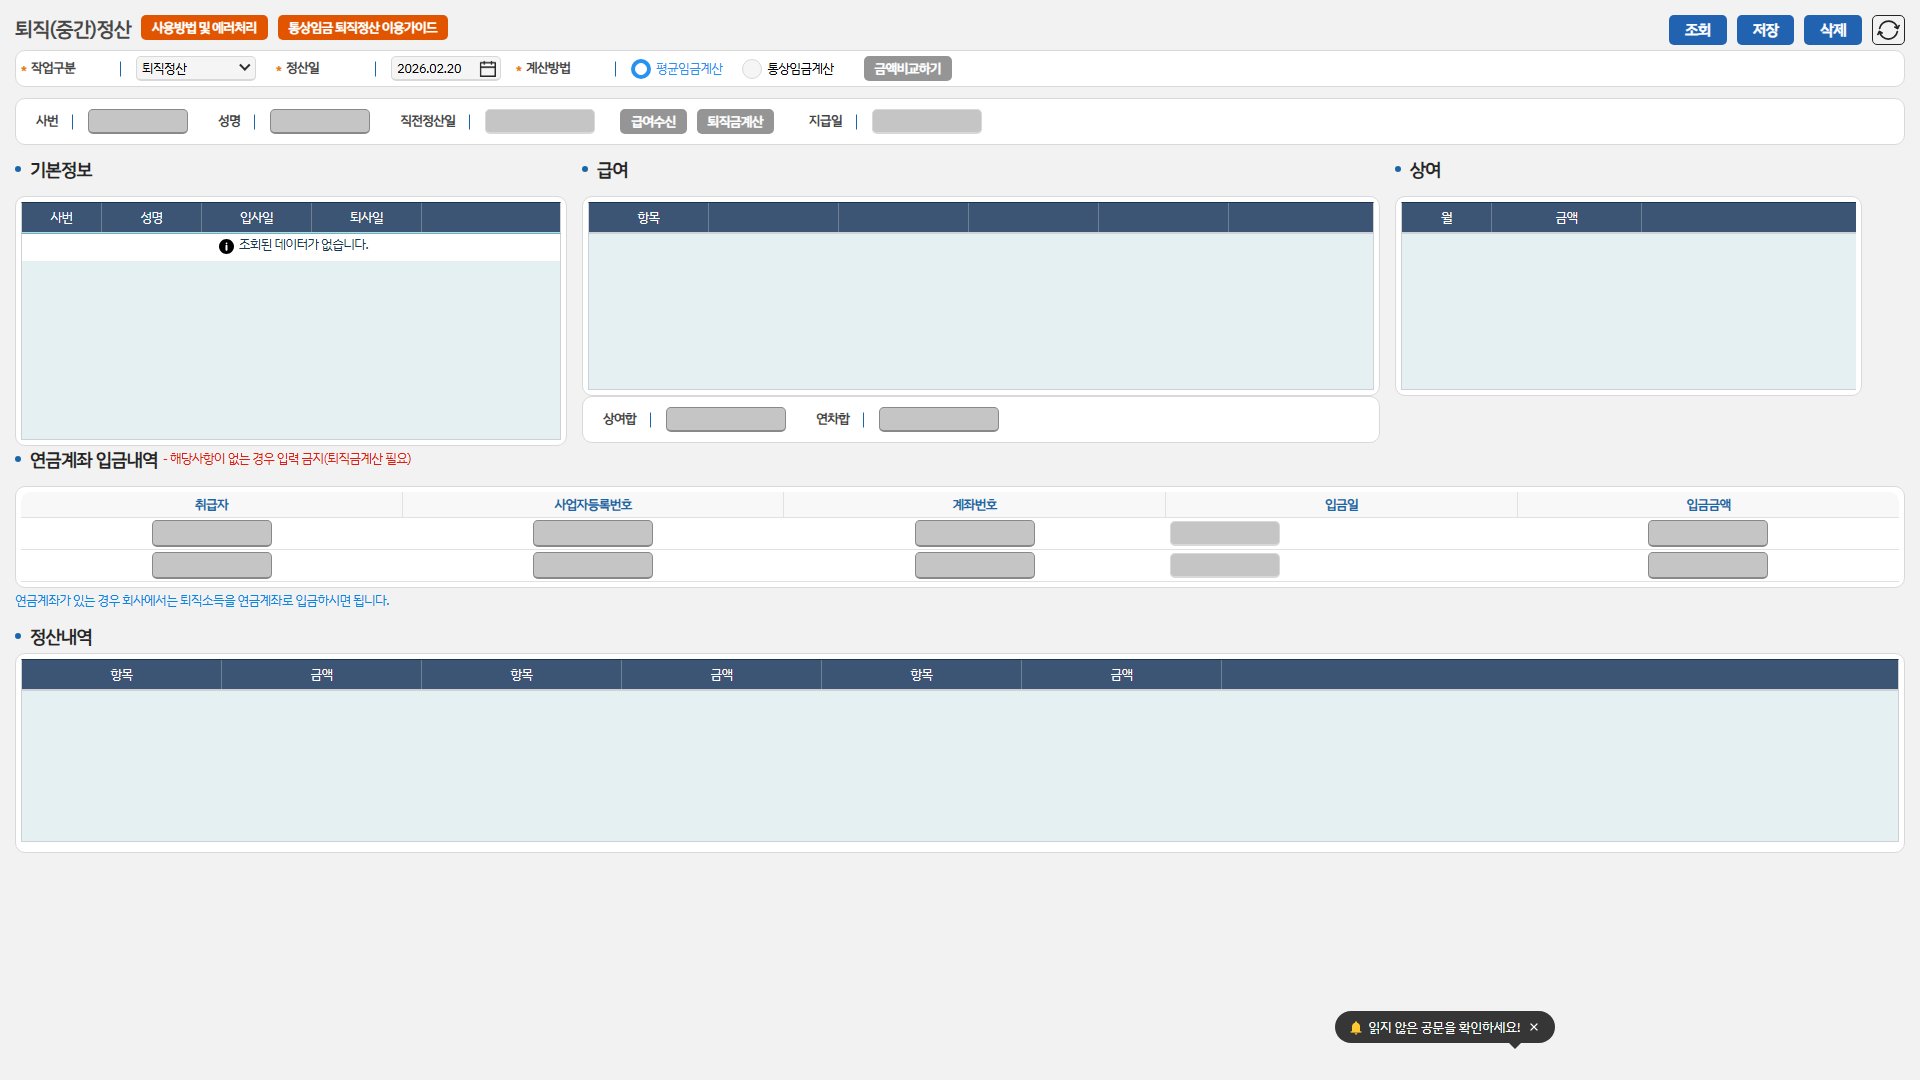Select 통상임금계산 radio option
The width and height of the screenshot is (1920, 1080).
[752, 69]
